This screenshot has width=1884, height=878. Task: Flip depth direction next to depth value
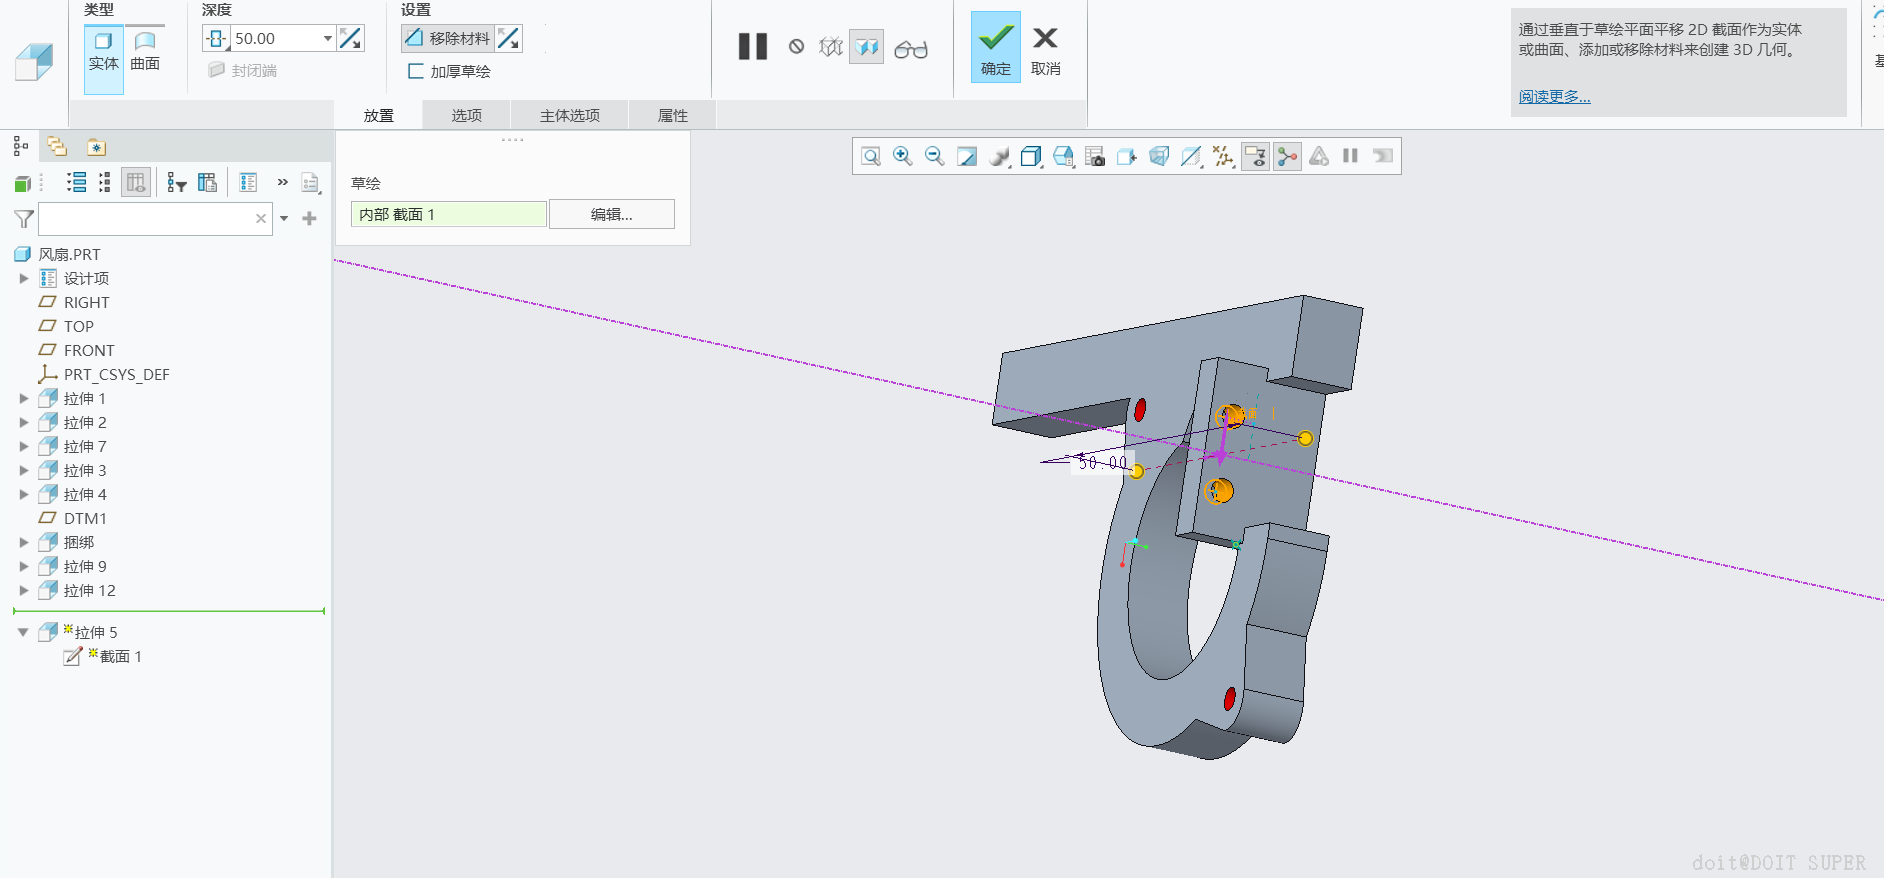(x=351, y=39)
